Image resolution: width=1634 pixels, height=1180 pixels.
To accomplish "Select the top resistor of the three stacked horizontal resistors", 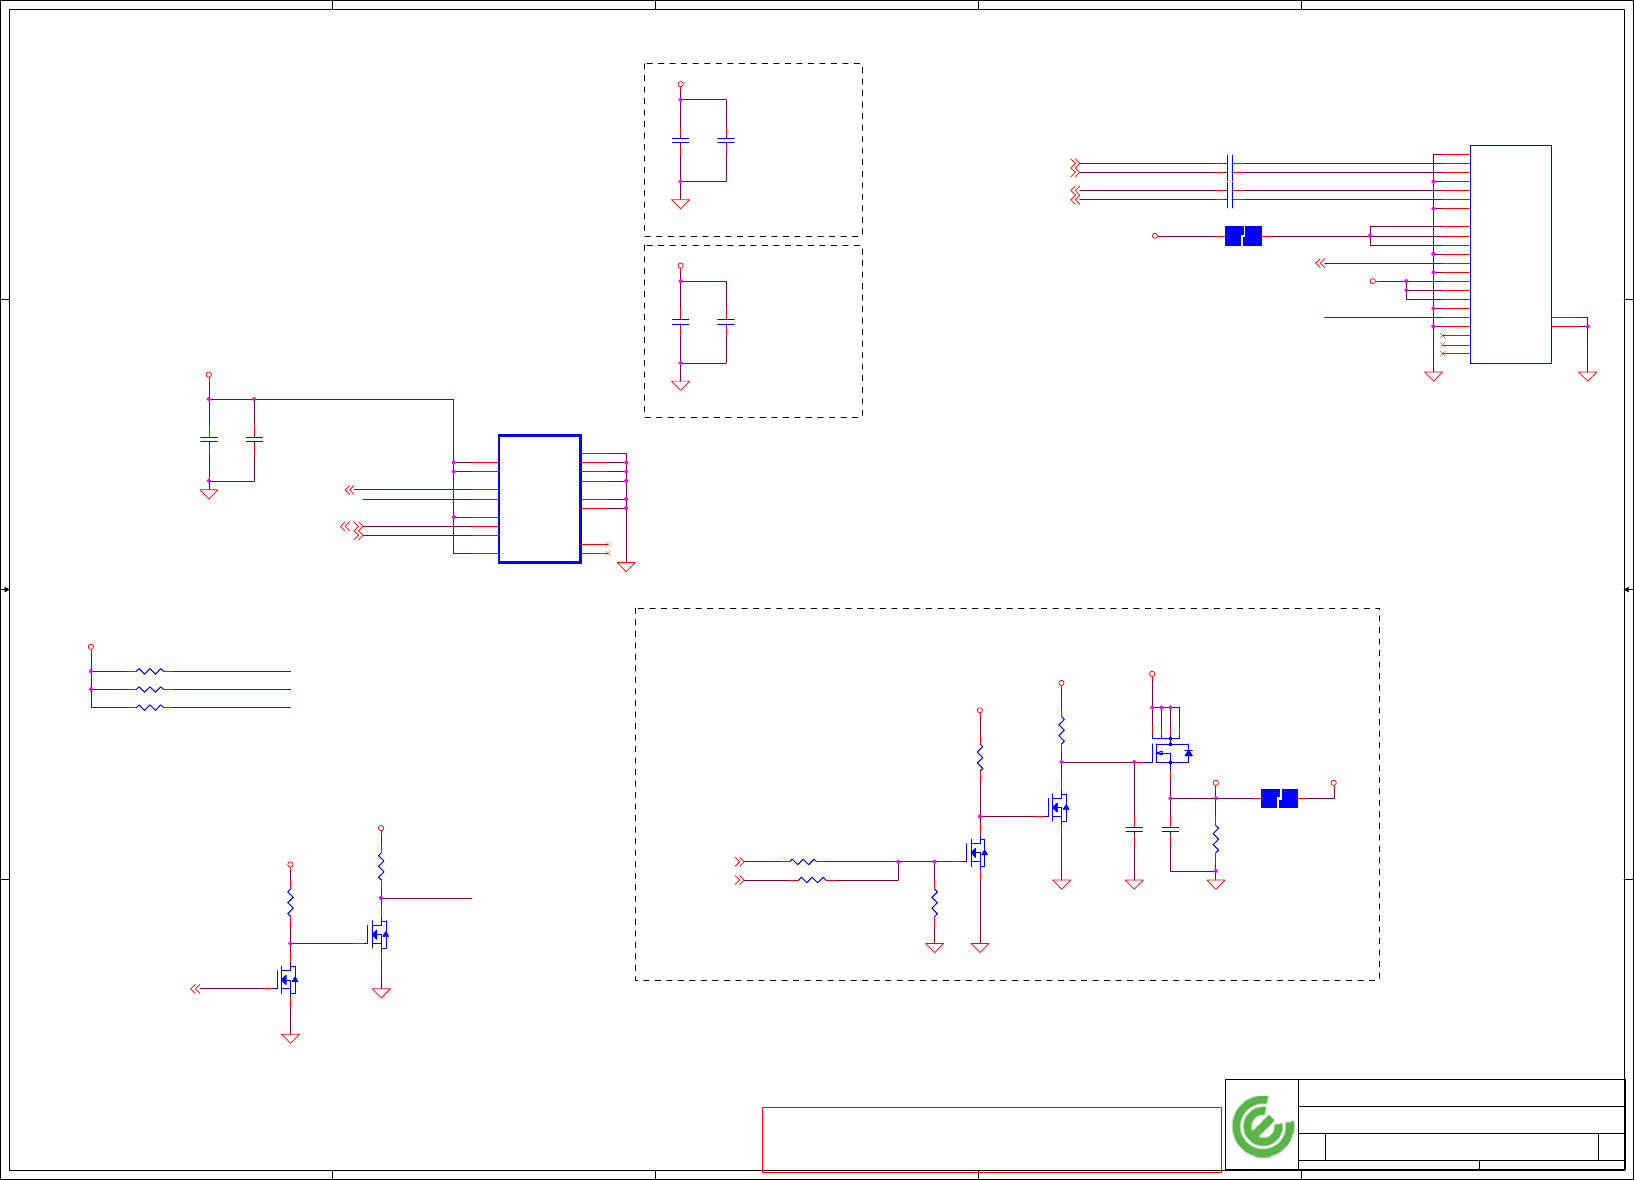I will (x=150, y=671).
